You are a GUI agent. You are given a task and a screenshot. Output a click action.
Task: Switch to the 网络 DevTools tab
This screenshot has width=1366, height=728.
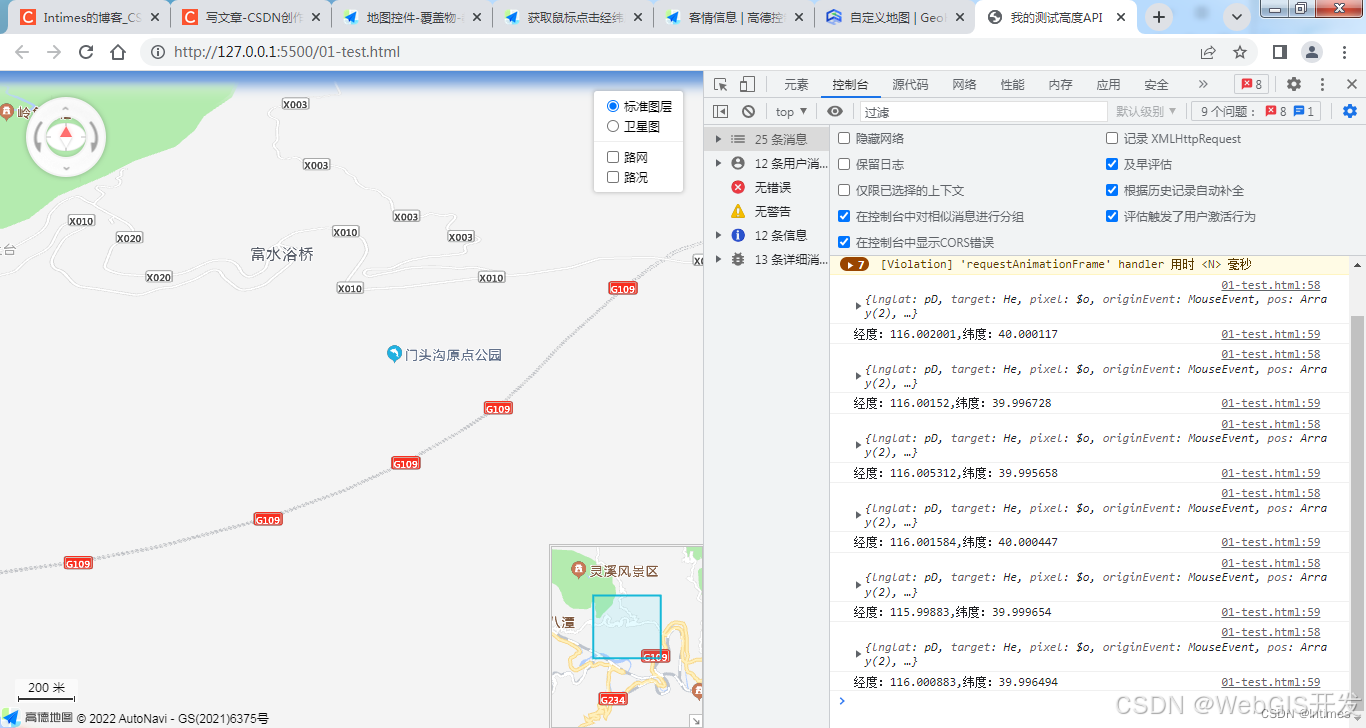tap(964, 85)
